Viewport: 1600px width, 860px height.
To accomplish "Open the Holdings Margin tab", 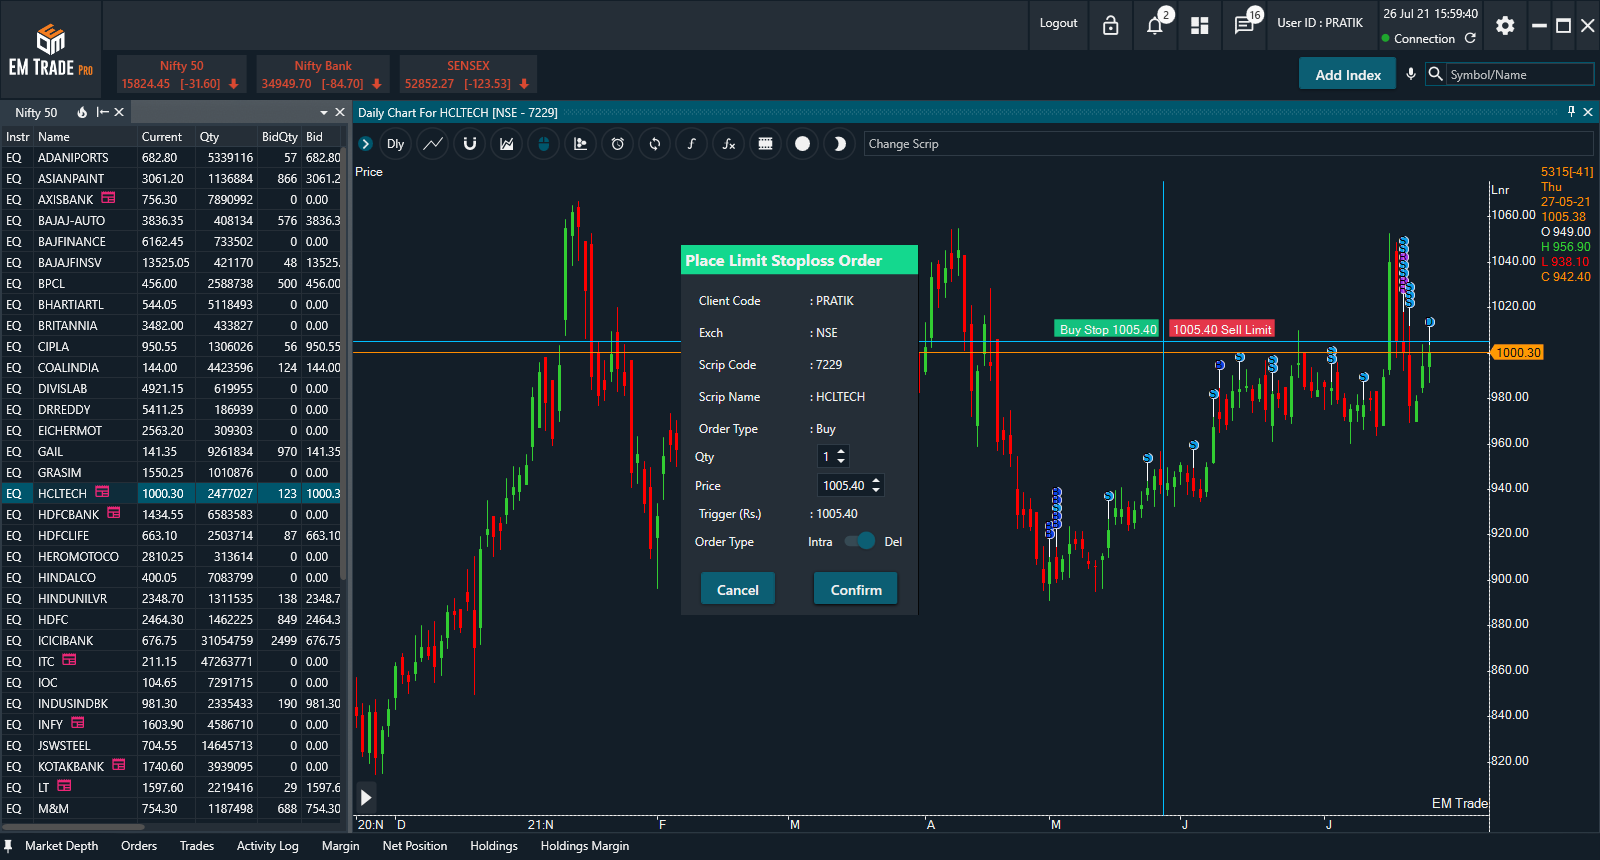I will (x=585, y=846).
